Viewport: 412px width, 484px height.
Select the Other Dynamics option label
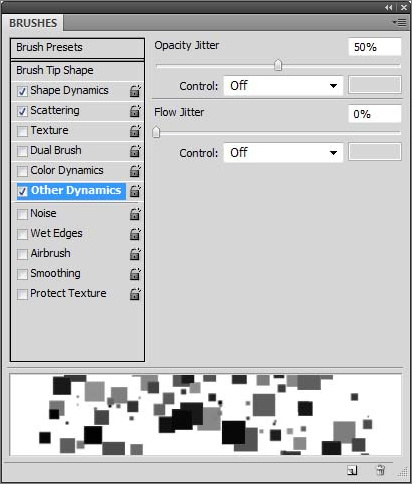coord(76,190)
